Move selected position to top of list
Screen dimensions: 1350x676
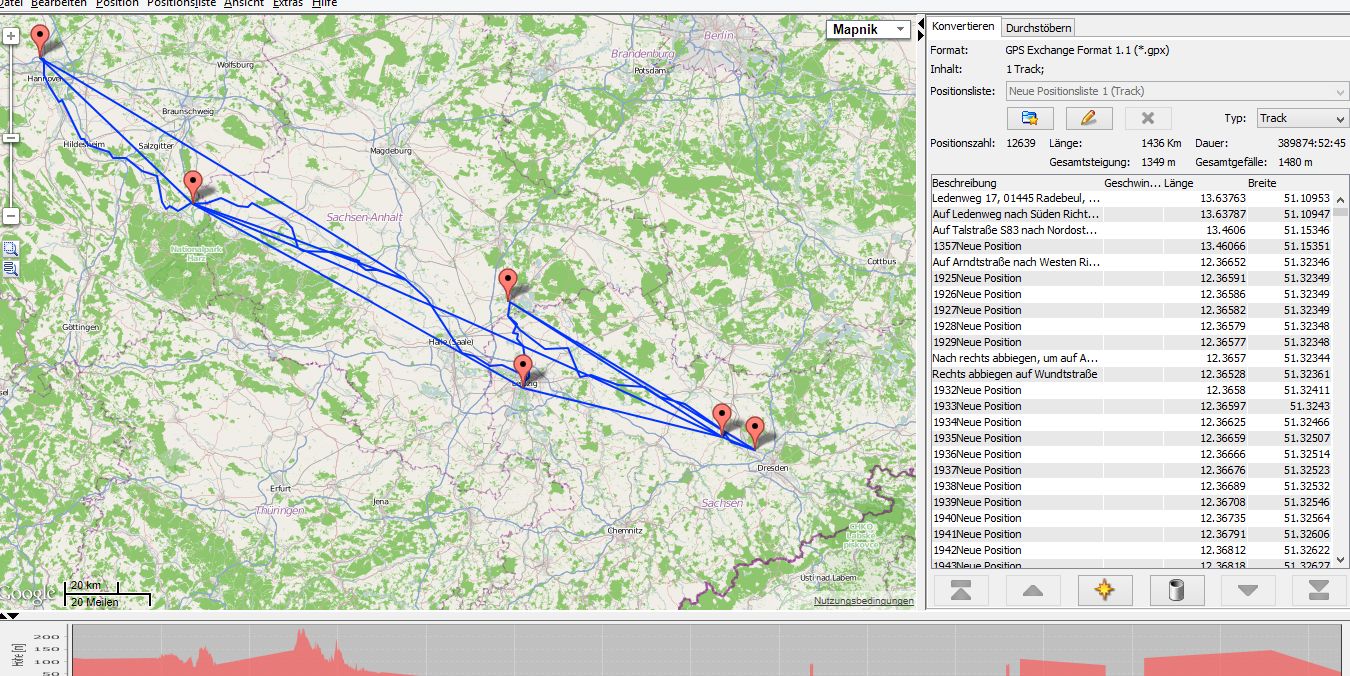pyautogui.click(x=960, y=591)
